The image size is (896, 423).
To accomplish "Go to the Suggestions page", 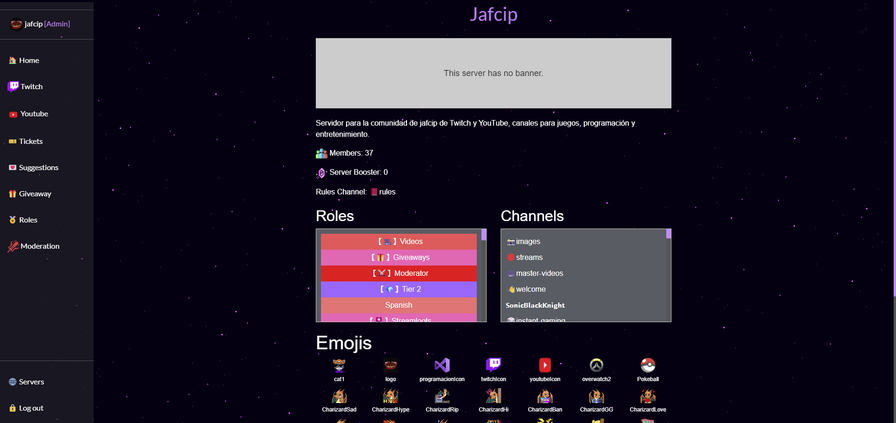I will click(x=38, y=168).
